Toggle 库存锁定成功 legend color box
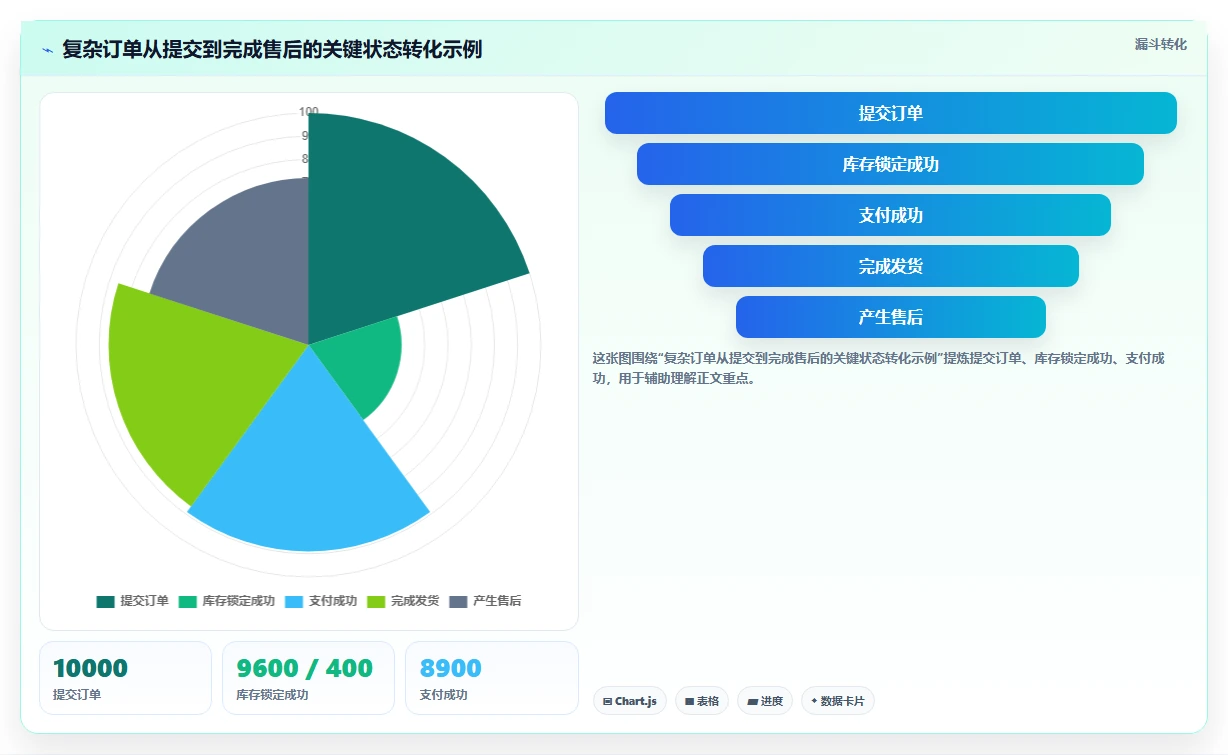Screen dimensions: 1228x755 pos(188,601)
